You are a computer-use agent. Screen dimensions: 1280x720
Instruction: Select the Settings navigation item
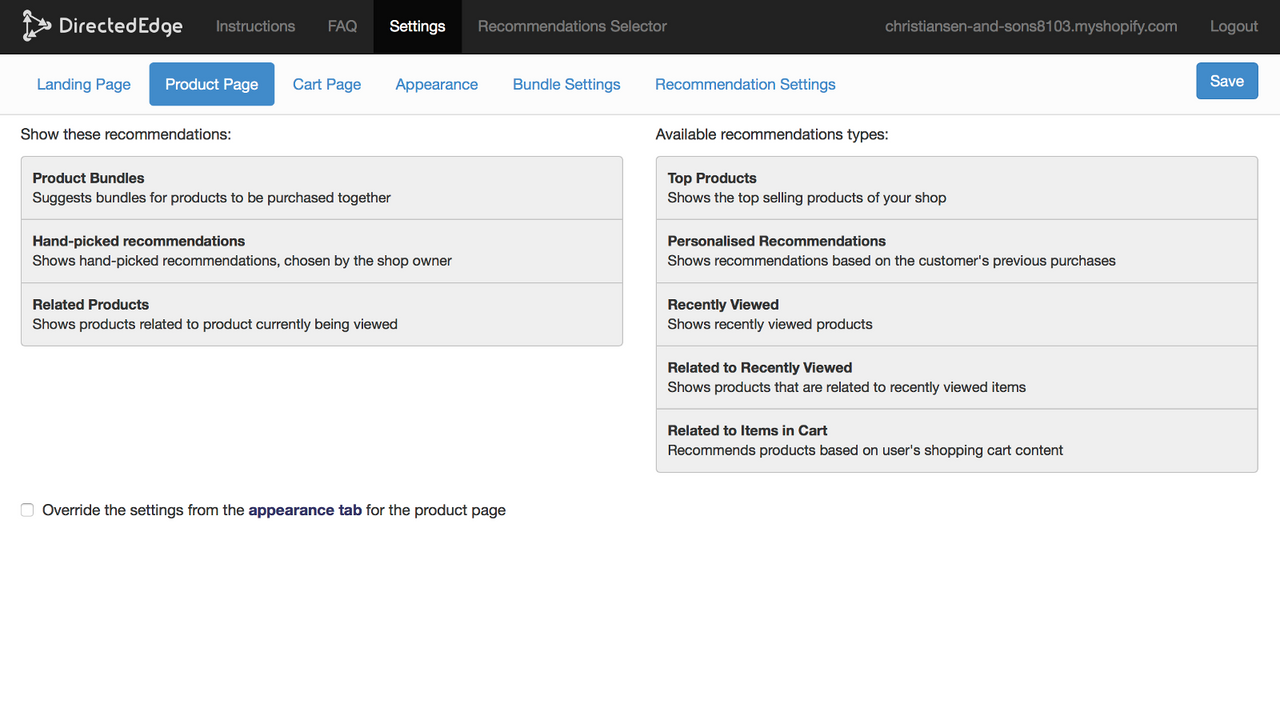[x=417, y=26]
